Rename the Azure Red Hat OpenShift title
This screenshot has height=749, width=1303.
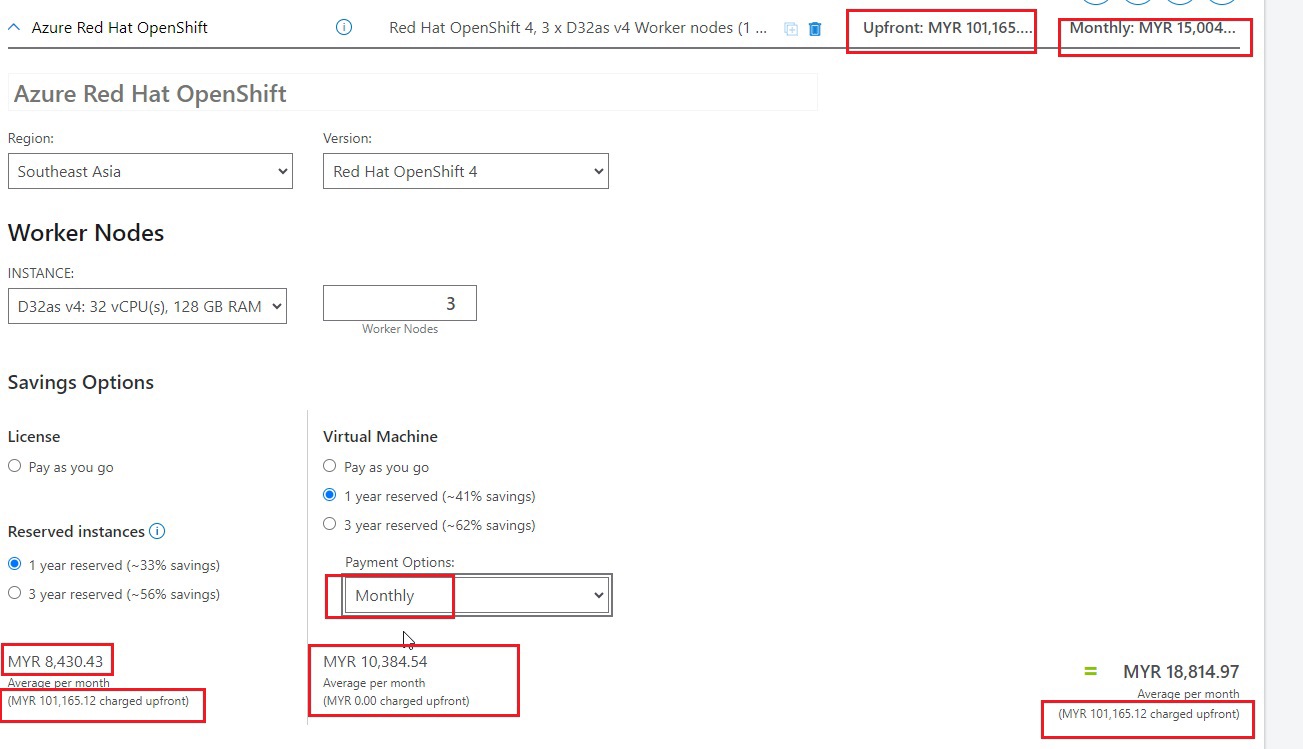[414, 93]
